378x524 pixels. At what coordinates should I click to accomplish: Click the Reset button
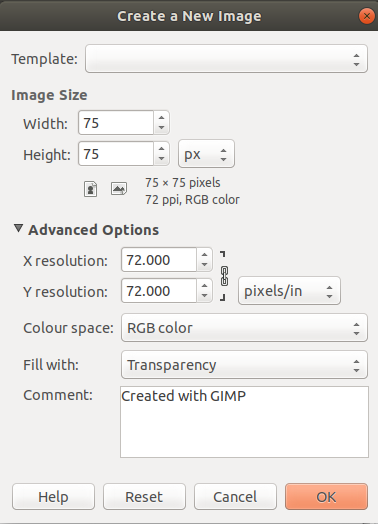(x=144, y=497)
